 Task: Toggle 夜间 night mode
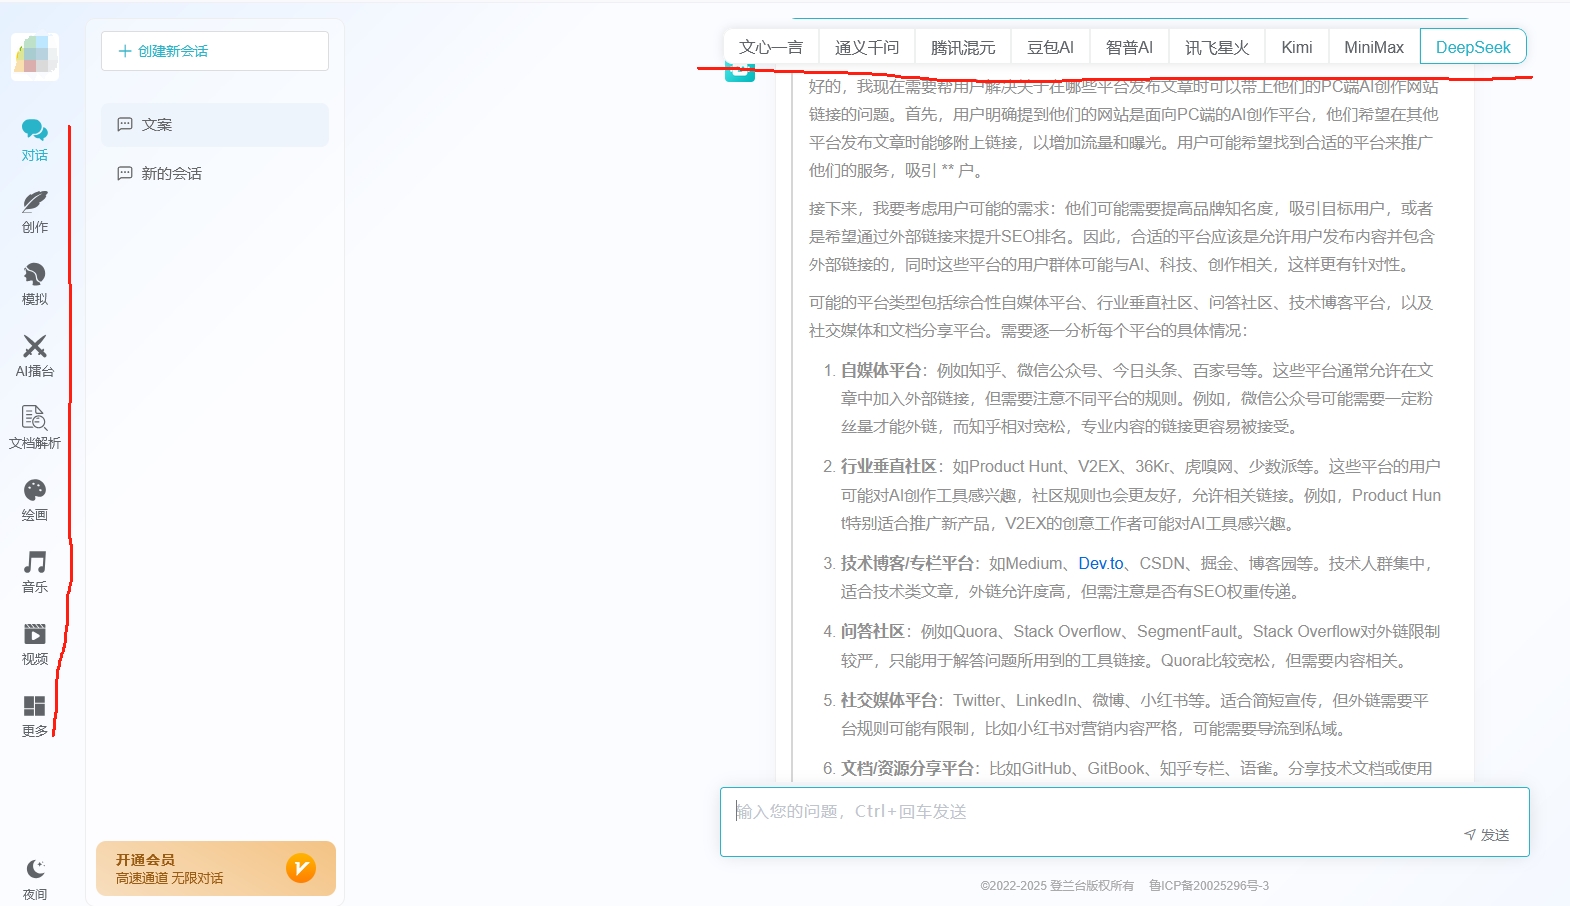(35, 879)
